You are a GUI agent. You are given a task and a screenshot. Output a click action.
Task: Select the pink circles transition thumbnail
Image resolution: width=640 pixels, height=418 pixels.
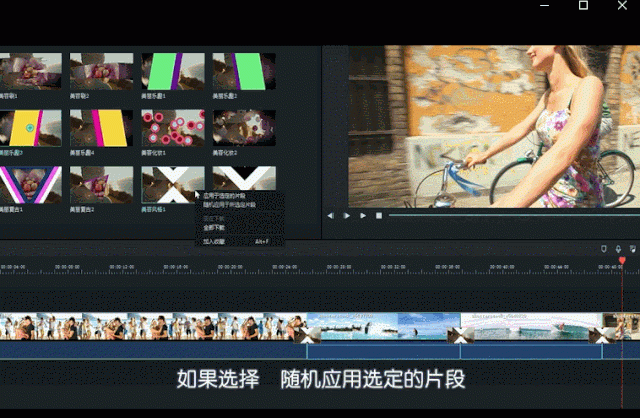[x=173, y=128]
